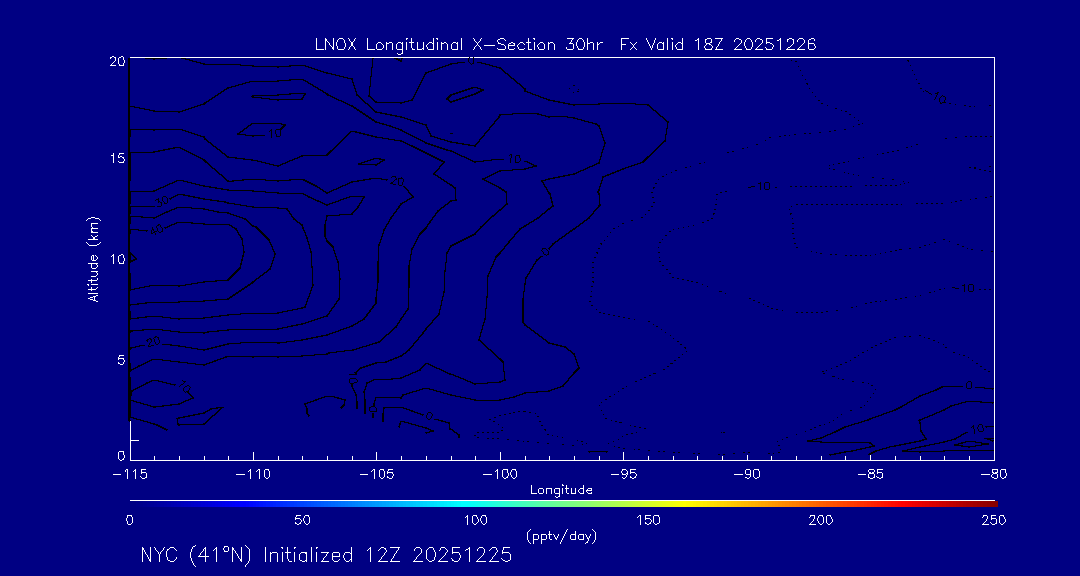Select the altitude axis tick label 15
The height and width of the screenshot is (576, 1080).
117,158
